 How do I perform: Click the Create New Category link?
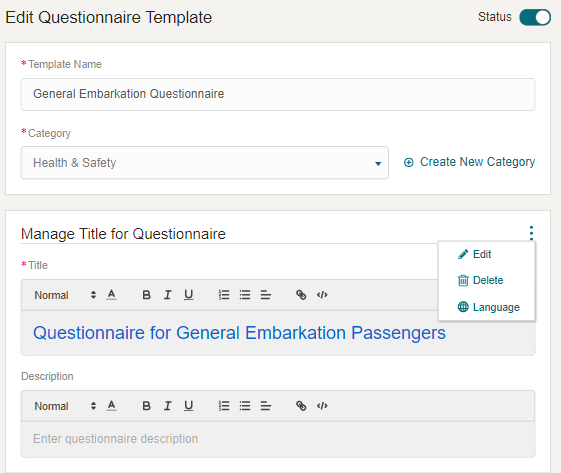[x=477, y=162]
